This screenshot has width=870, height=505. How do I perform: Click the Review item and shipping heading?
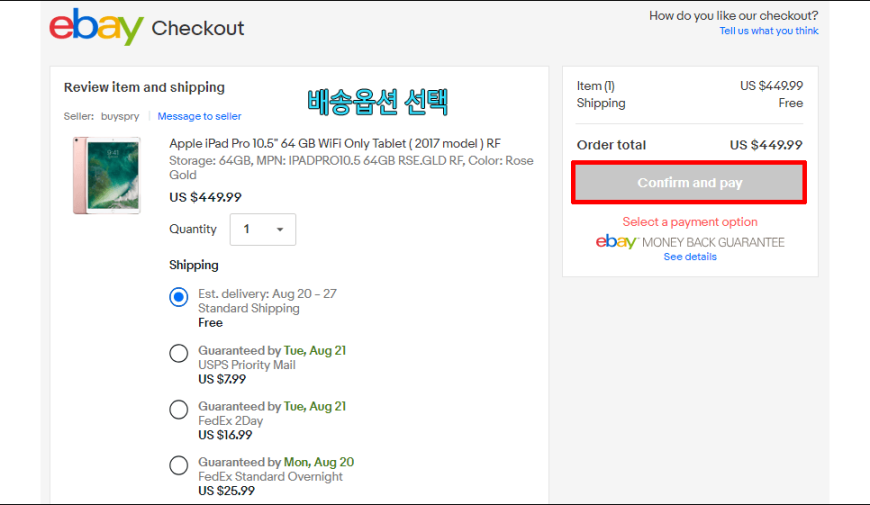pos(144,87)
